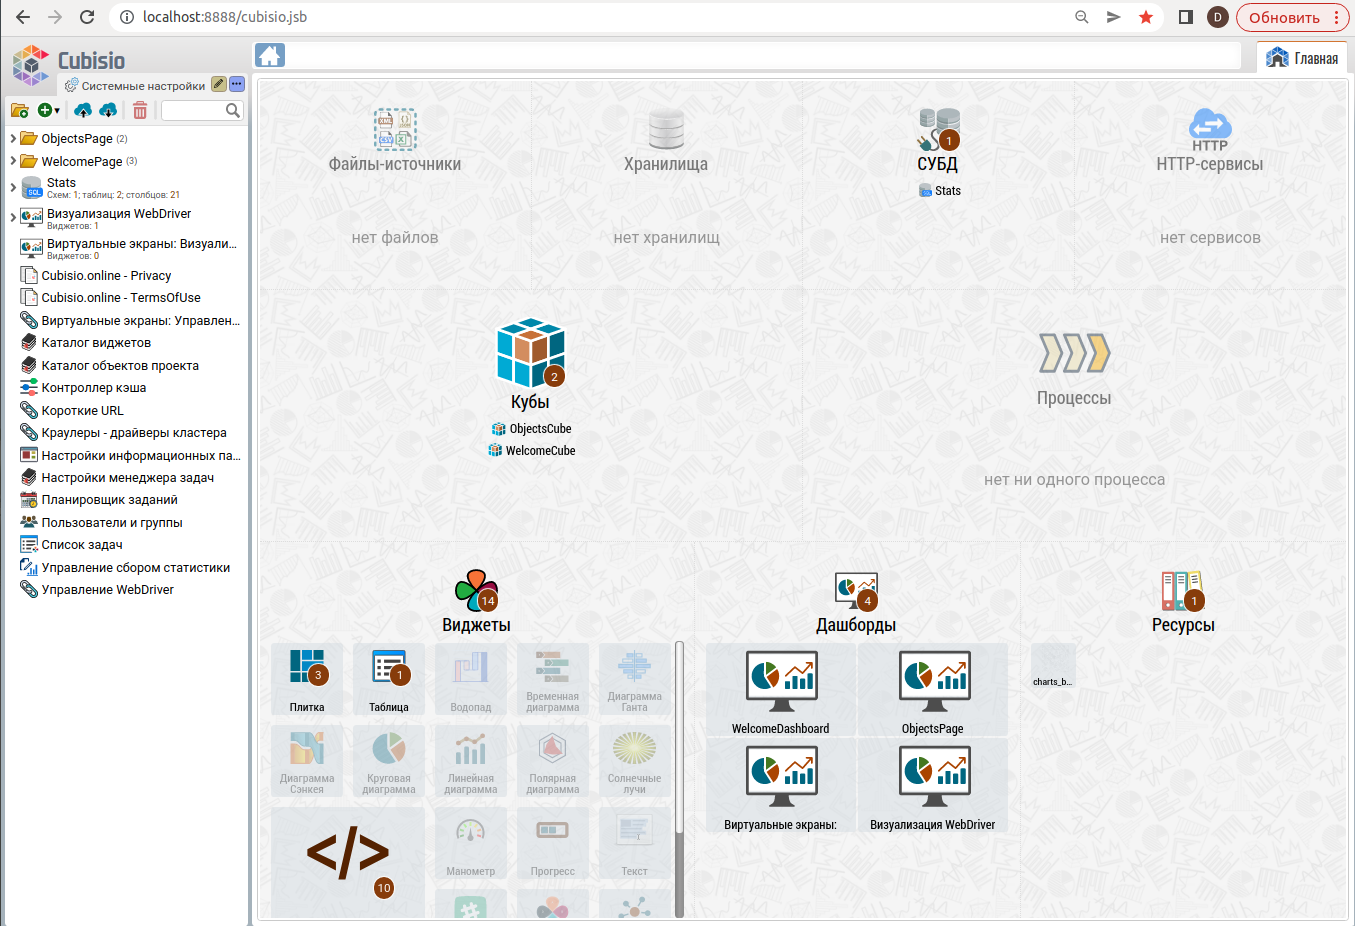The width and height of the screenshot is (1355, 926).
Task: Click the Home icon above the workspace
Action: click(270, 56)
